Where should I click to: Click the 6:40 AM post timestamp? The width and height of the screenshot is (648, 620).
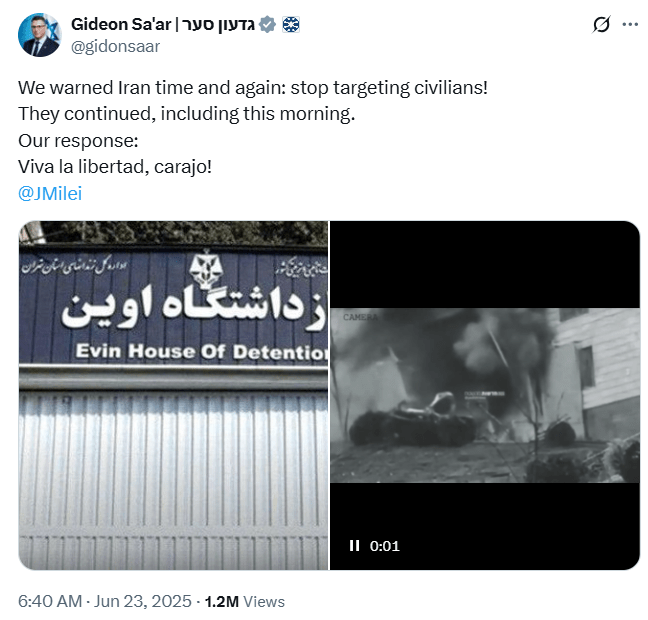click(x=50, y=601)
